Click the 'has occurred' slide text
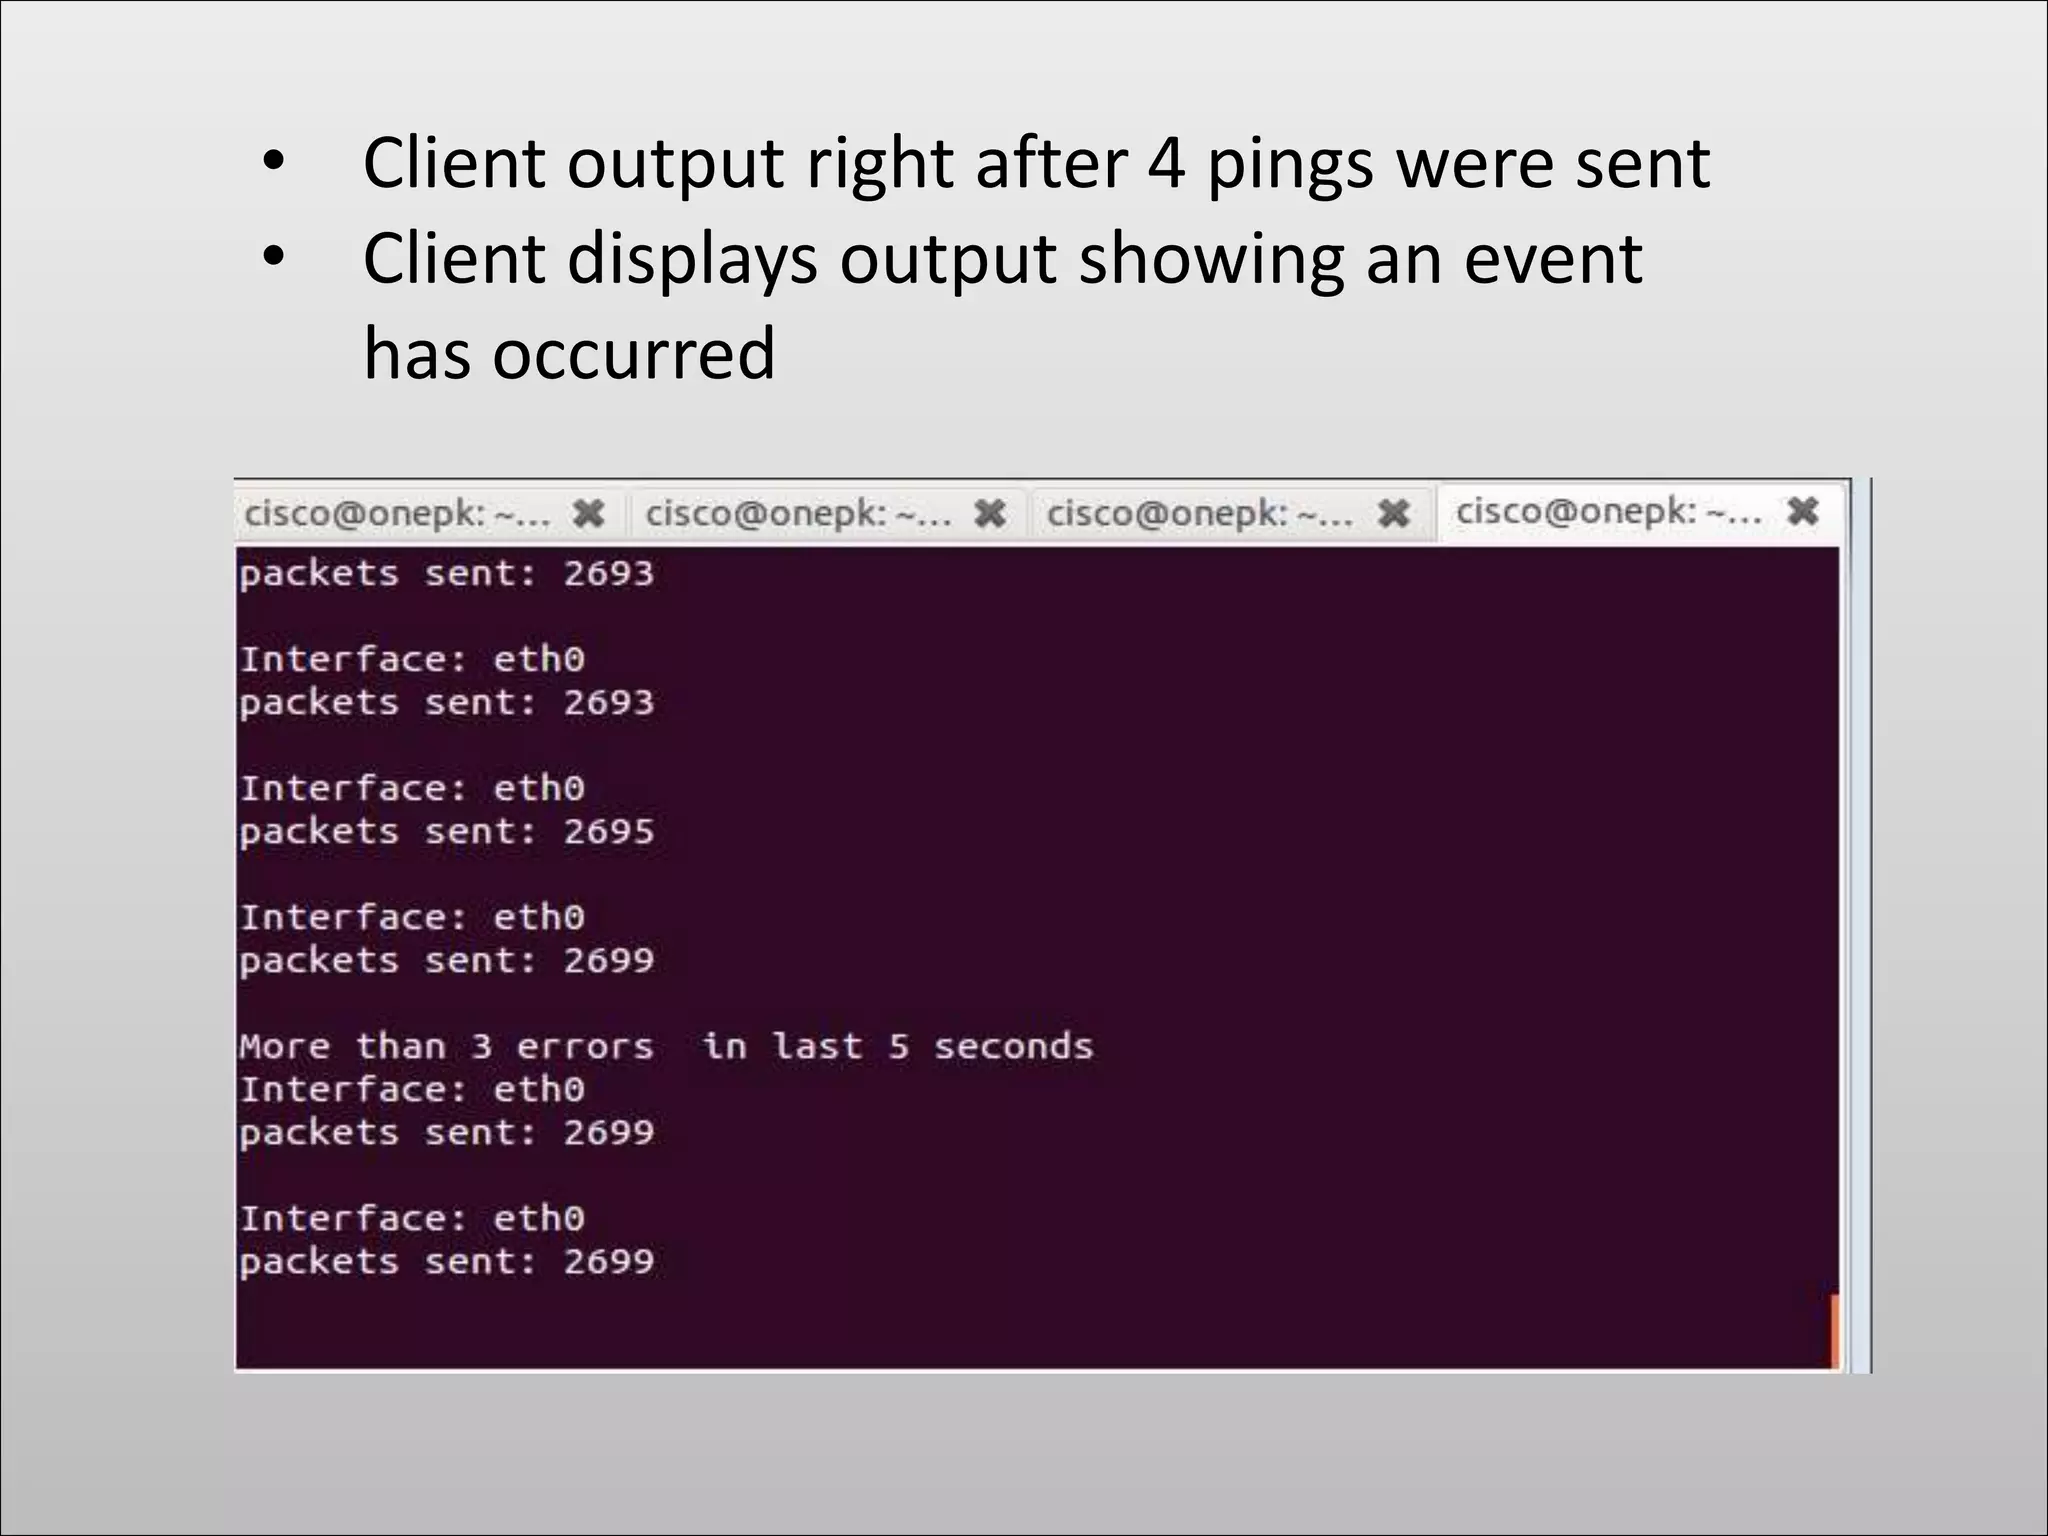 click(569, 353)
